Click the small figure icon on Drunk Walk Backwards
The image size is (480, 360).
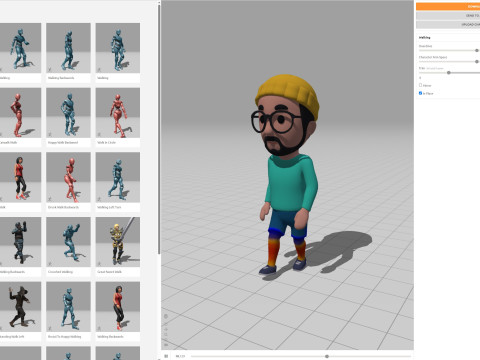click(50, 199)
